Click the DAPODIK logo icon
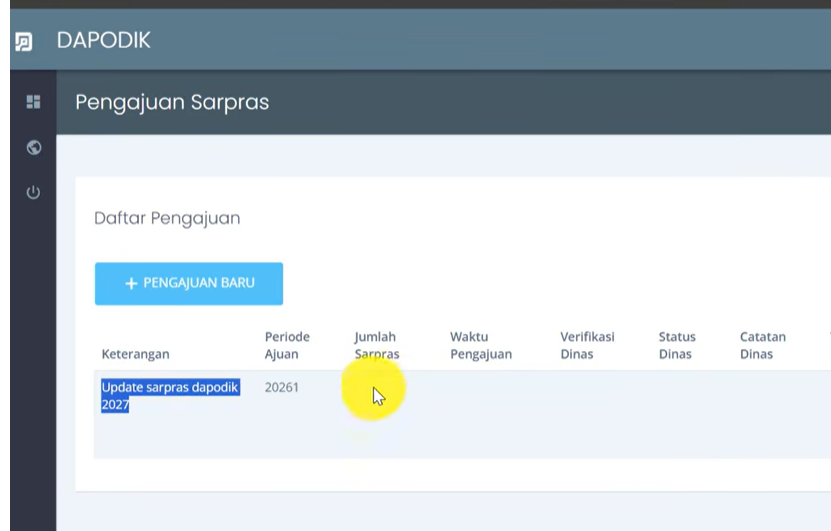This screenshot has height=531, width=831. pos(24,41)
